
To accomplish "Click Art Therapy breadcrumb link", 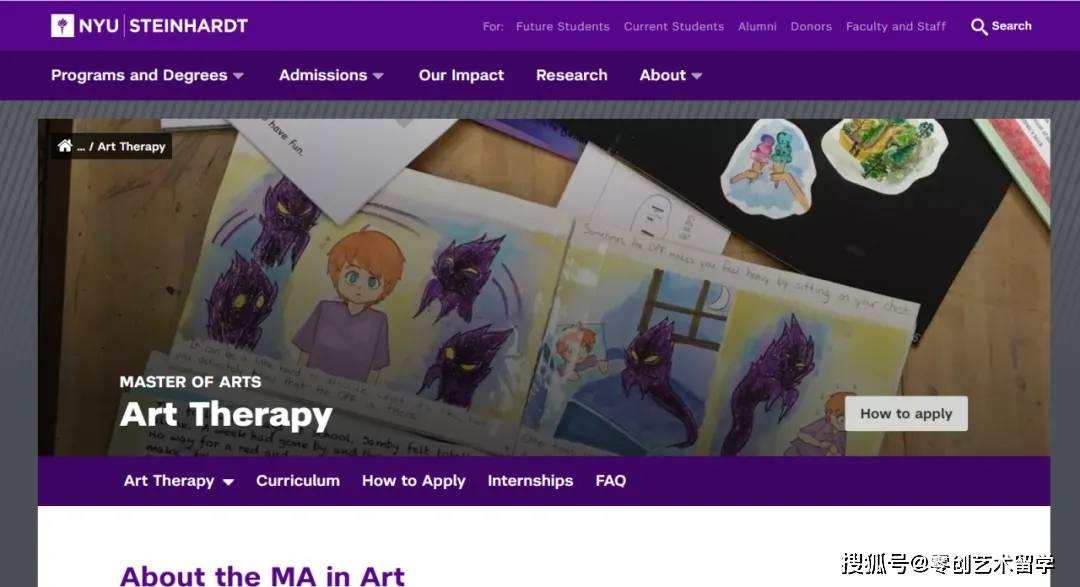I will click(132, 147).
